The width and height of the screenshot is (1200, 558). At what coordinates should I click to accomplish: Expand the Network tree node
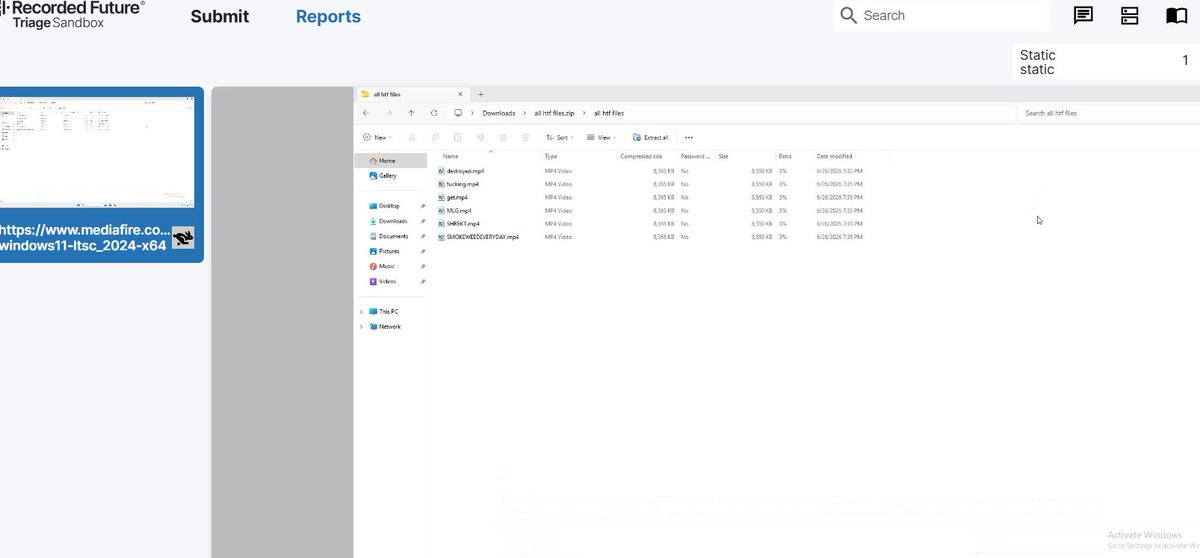[361, 326]
